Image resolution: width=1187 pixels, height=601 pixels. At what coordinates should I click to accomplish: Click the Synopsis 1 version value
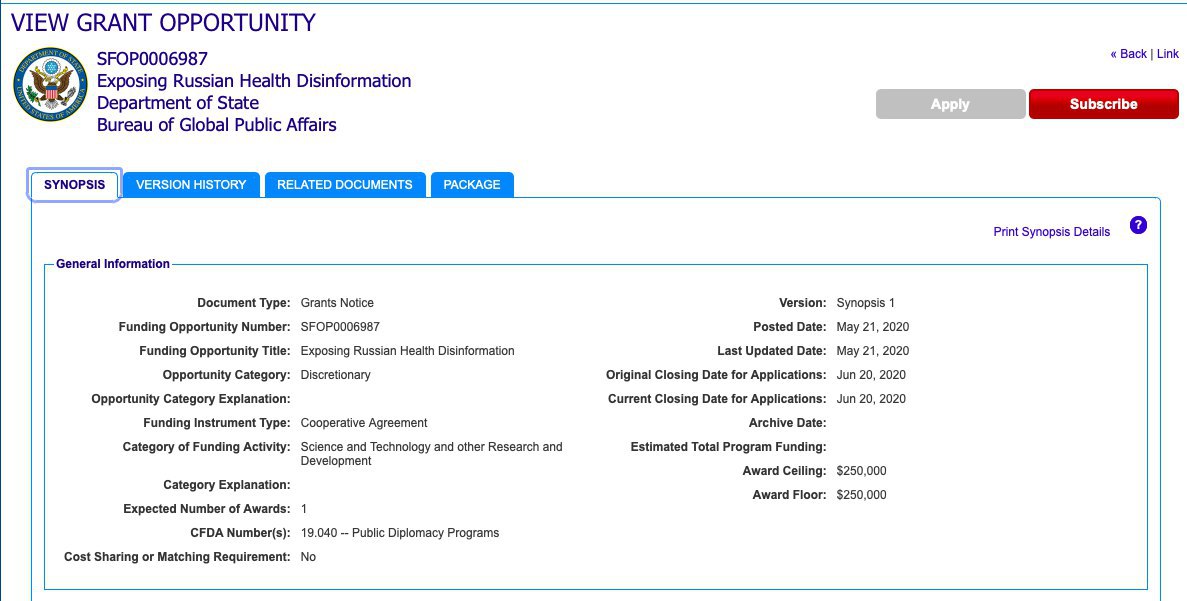[865, 303]
